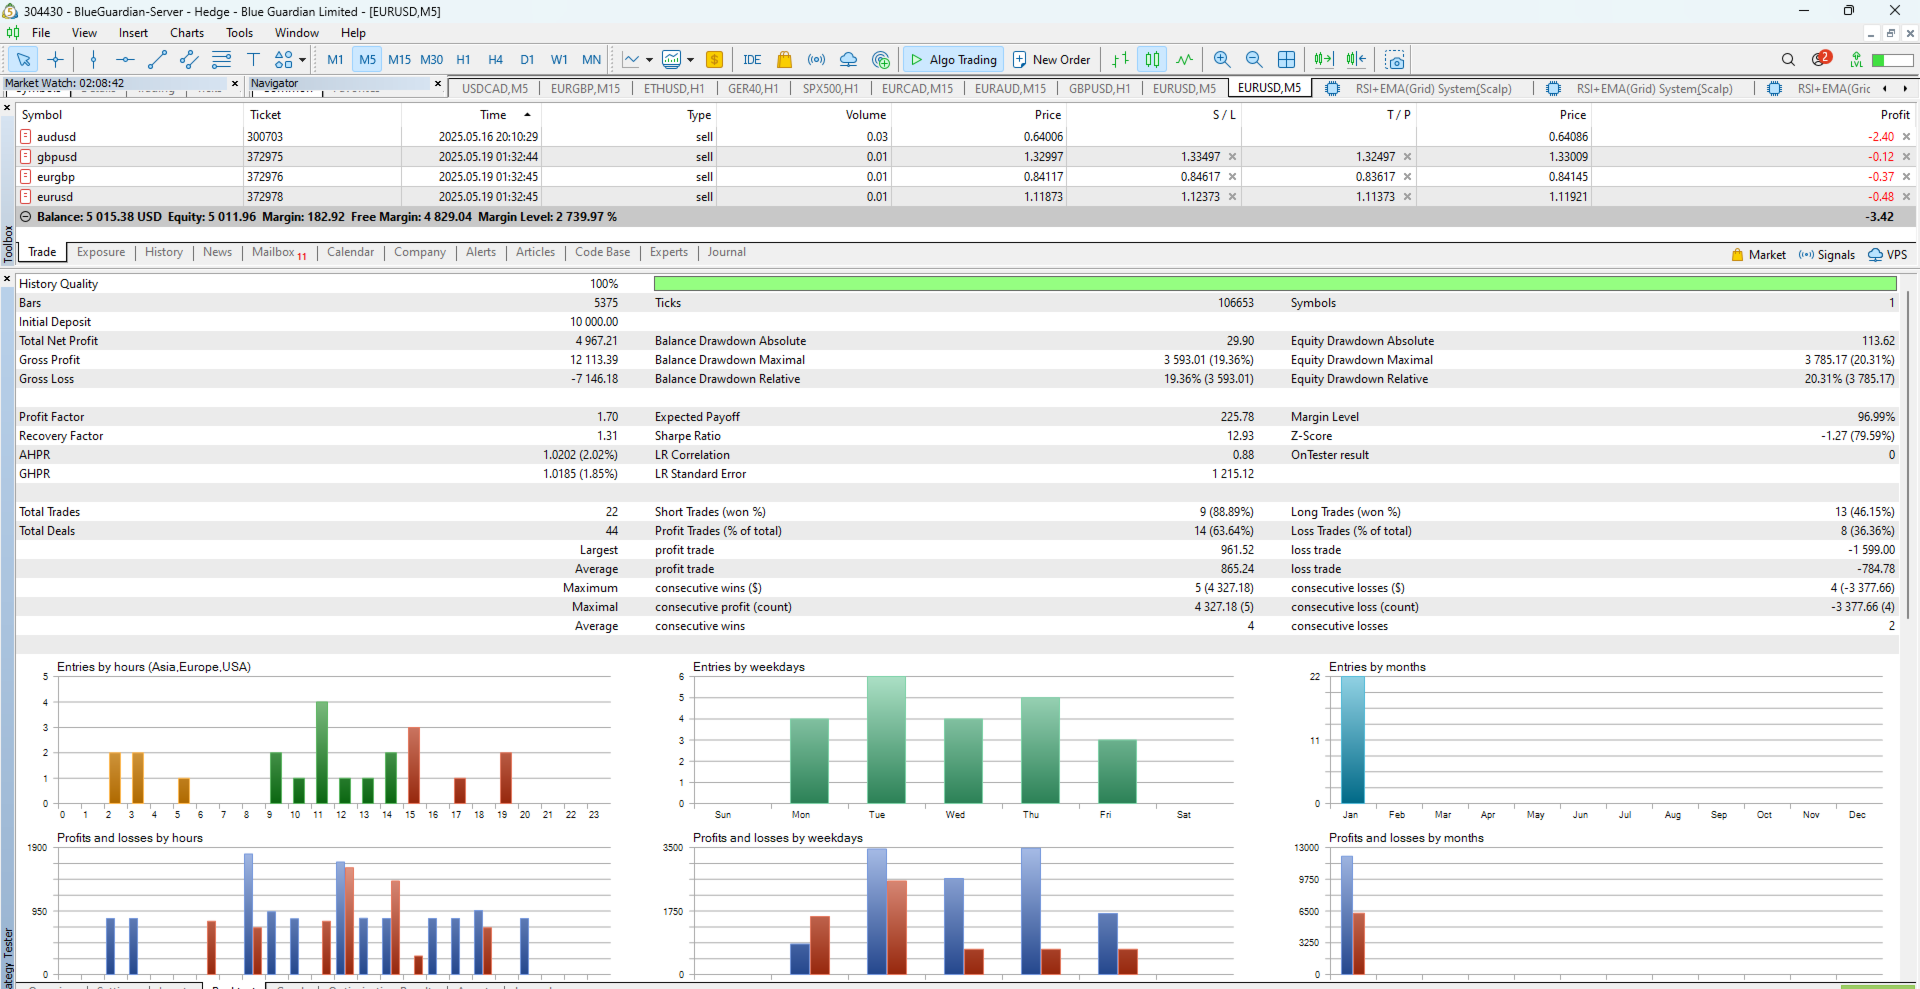
Task: Close the audusd sell position
Action: click(1906, 137)
